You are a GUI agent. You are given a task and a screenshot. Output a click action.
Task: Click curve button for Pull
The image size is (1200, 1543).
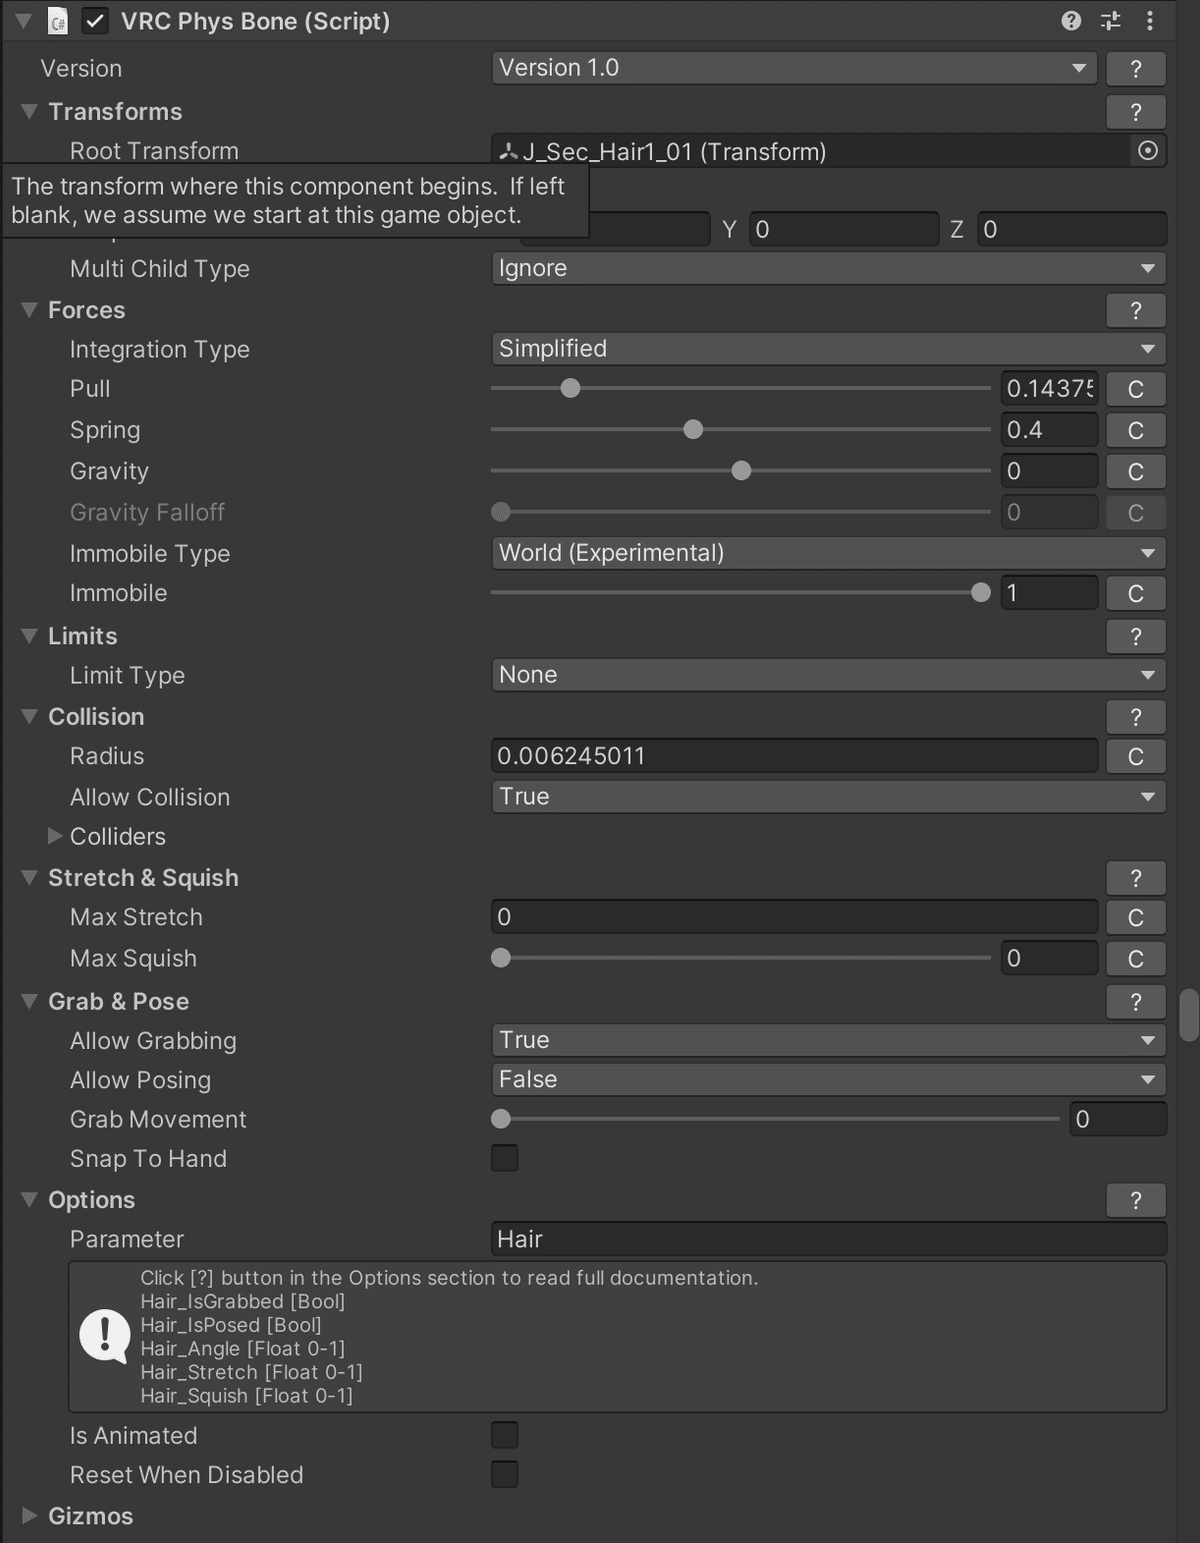[1136, 389]
